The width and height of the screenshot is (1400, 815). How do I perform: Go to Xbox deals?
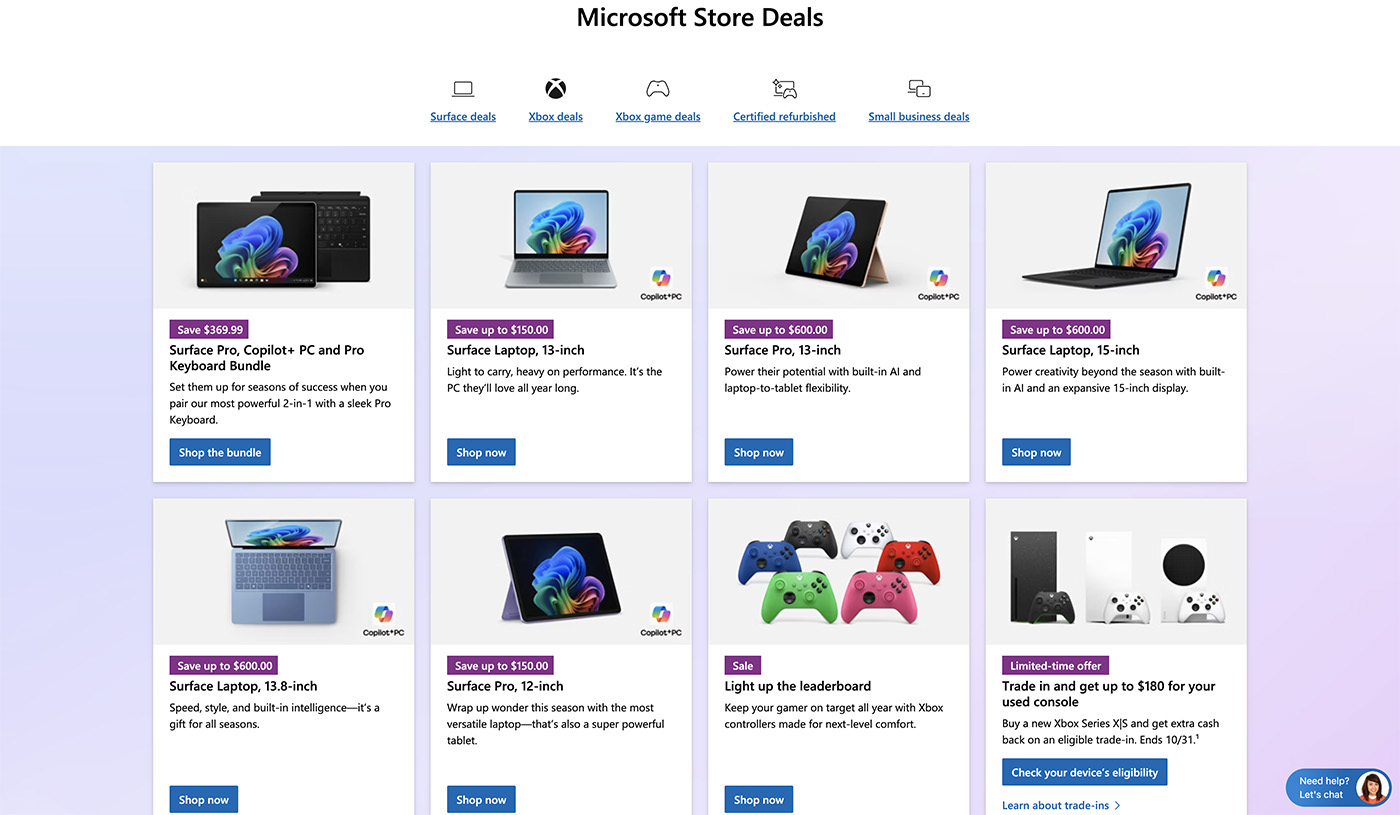(x=555, y=117)
